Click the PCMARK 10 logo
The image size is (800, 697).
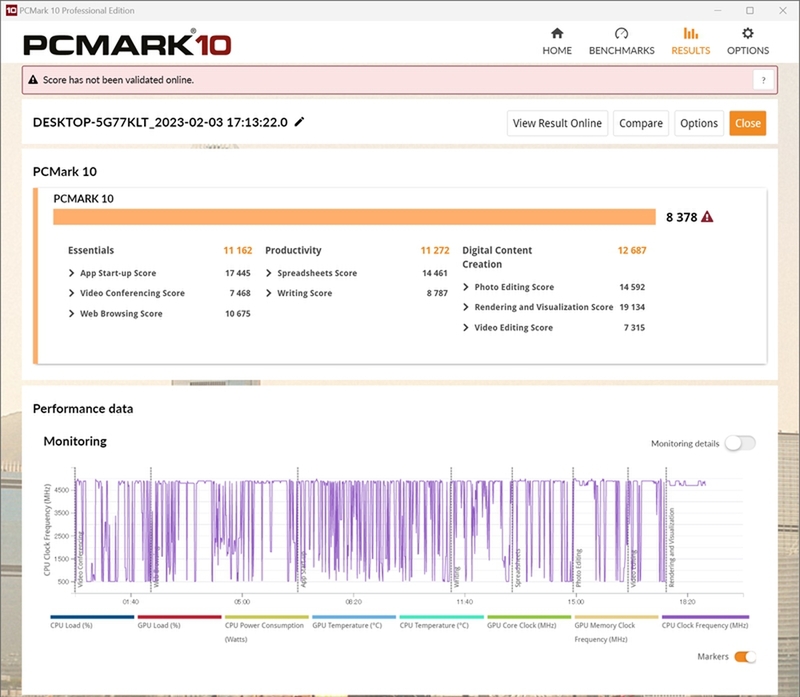click(x=127, y=44)
